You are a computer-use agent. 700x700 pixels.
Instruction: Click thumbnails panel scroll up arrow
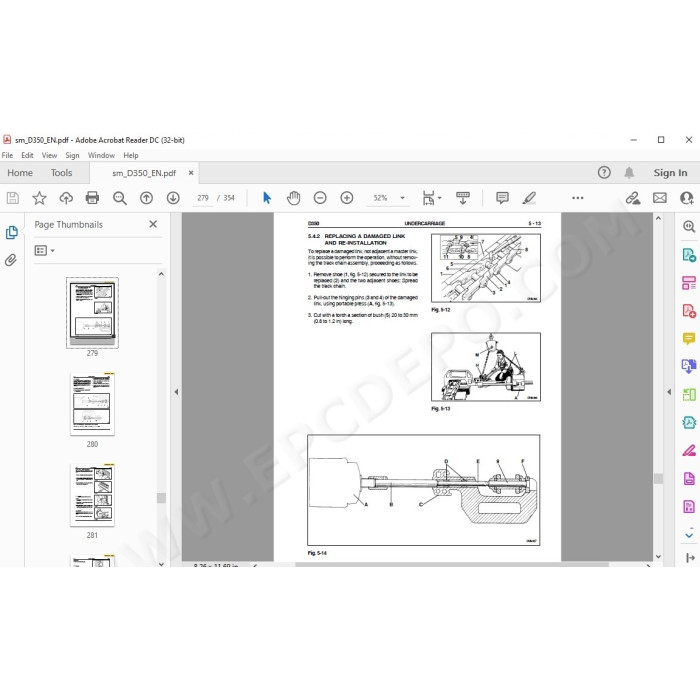point(162,274)
